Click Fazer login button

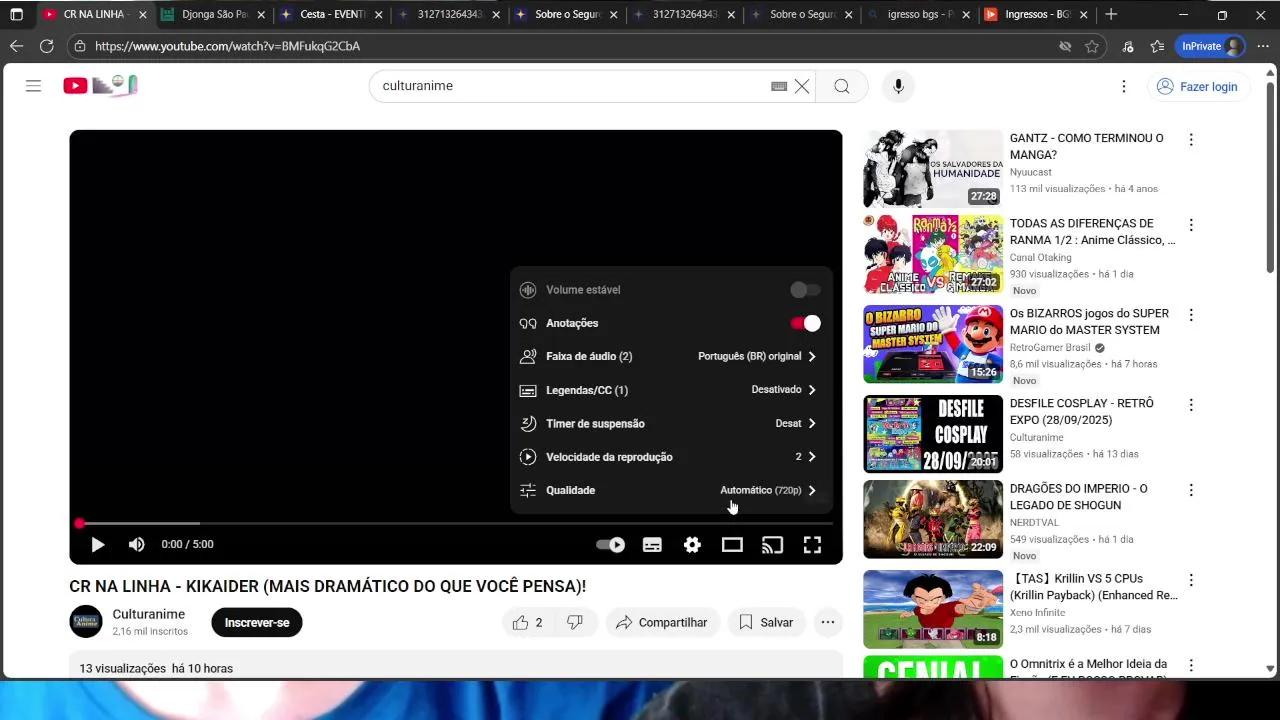(1198, 86)
